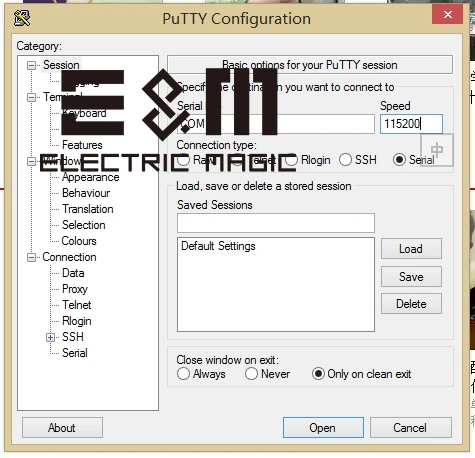Collapse the Connection tree node
This screenshot has height=458, width=475.
(x=31, y=257)
